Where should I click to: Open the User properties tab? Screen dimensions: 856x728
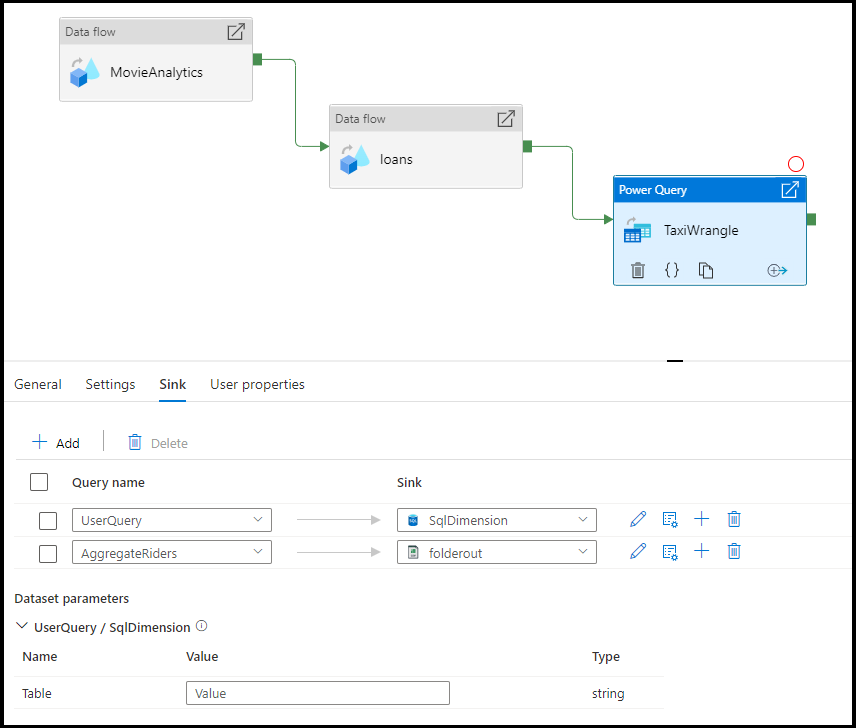click(x=257, y=384)
